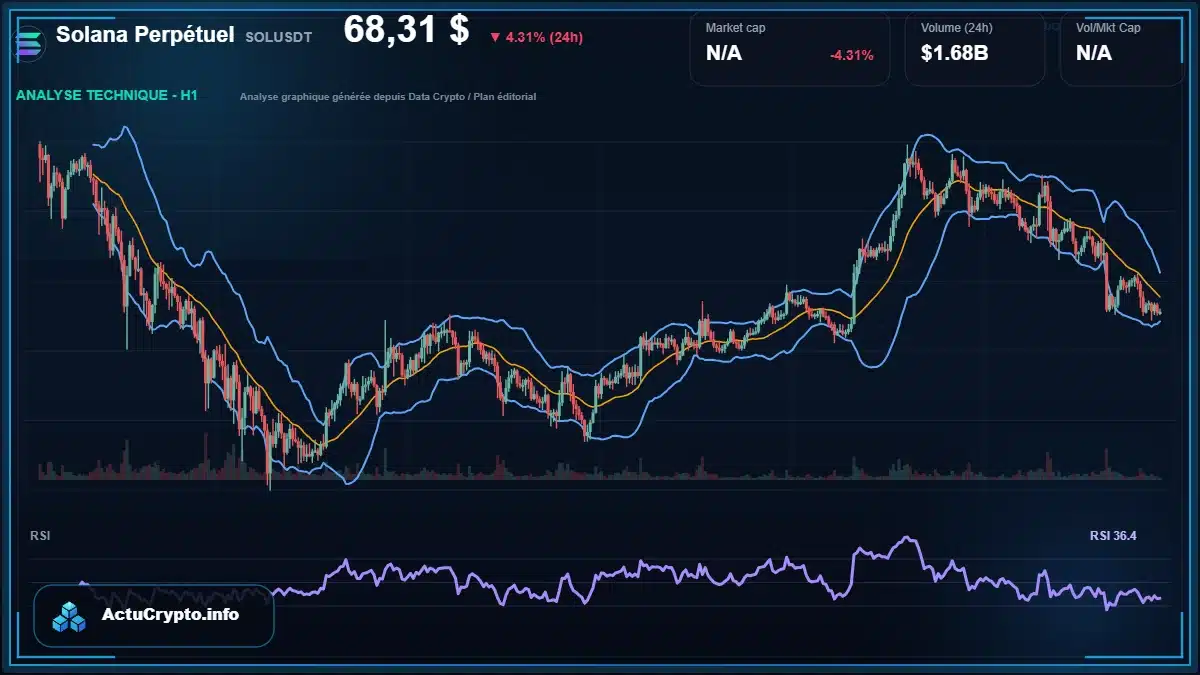Click the 68,31 $ price value
The width and height of the screenshot is (1200, 675).
(x=406, y=30)
